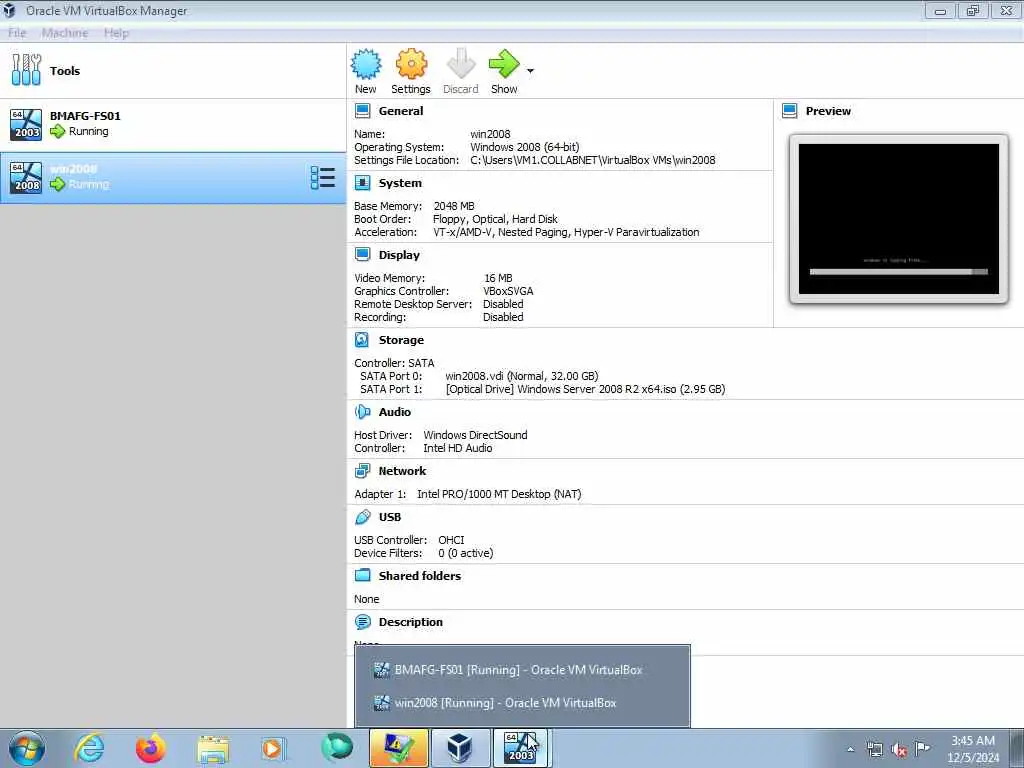This screenshot has width=1024, height=768.
Task: Open Windows Media Player from taskbar
Action: click(x=274, y=748)
